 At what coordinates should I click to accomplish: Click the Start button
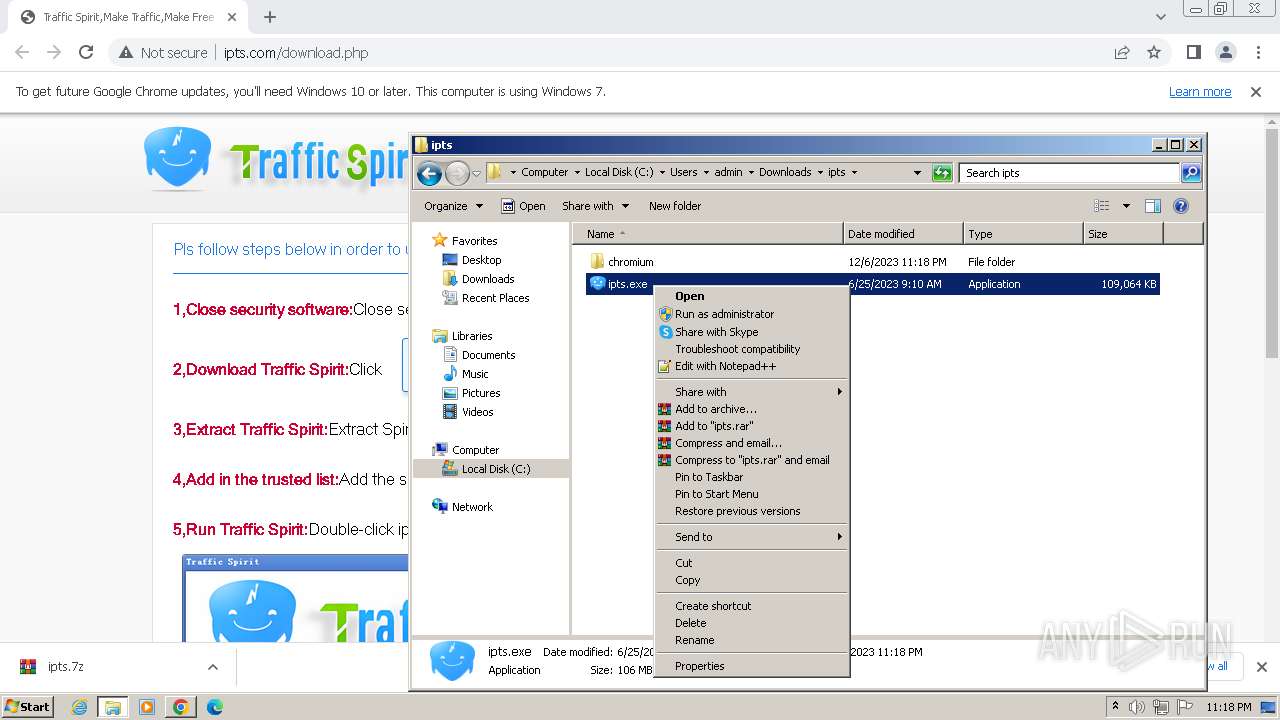tap(27, 707)
